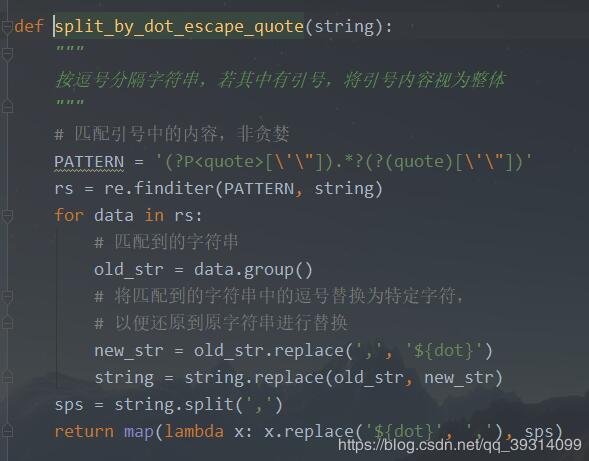
Task: Click 'string.split' call
Action: pos(174,405)
